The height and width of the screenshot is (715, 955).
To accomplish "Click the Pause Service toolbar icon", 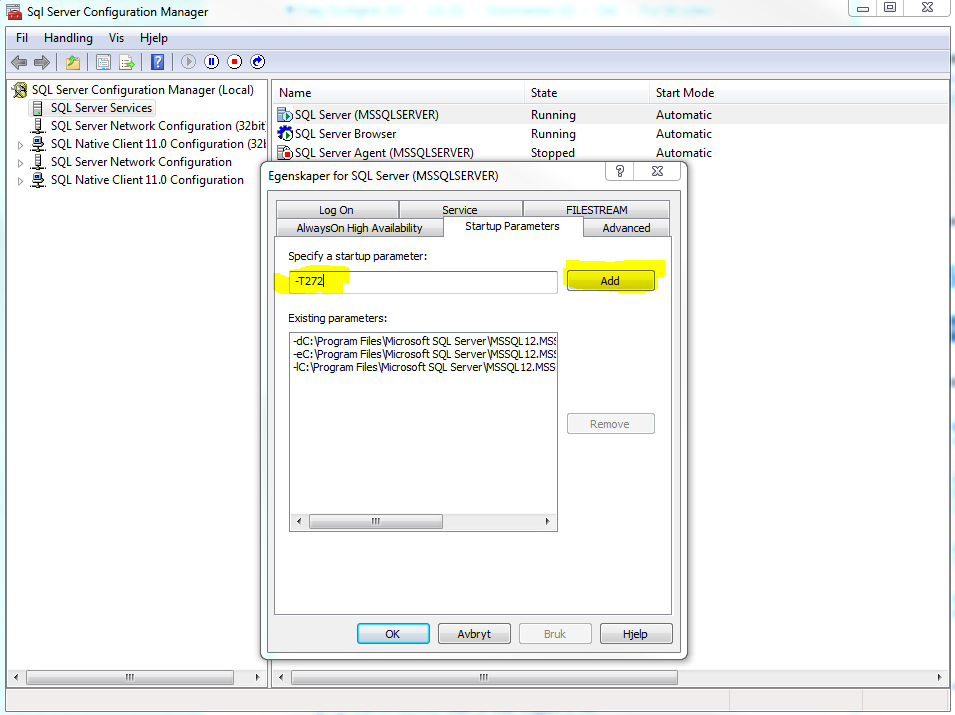I will pyautogui.click(x=211, y=62).
